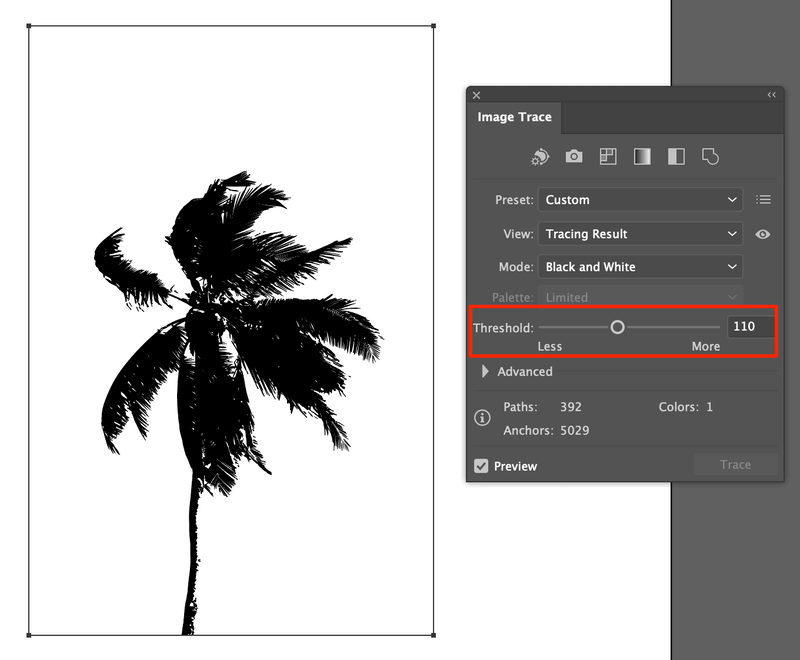
Task: Select the High Color camera preset icon
Action: coord(574,157)
